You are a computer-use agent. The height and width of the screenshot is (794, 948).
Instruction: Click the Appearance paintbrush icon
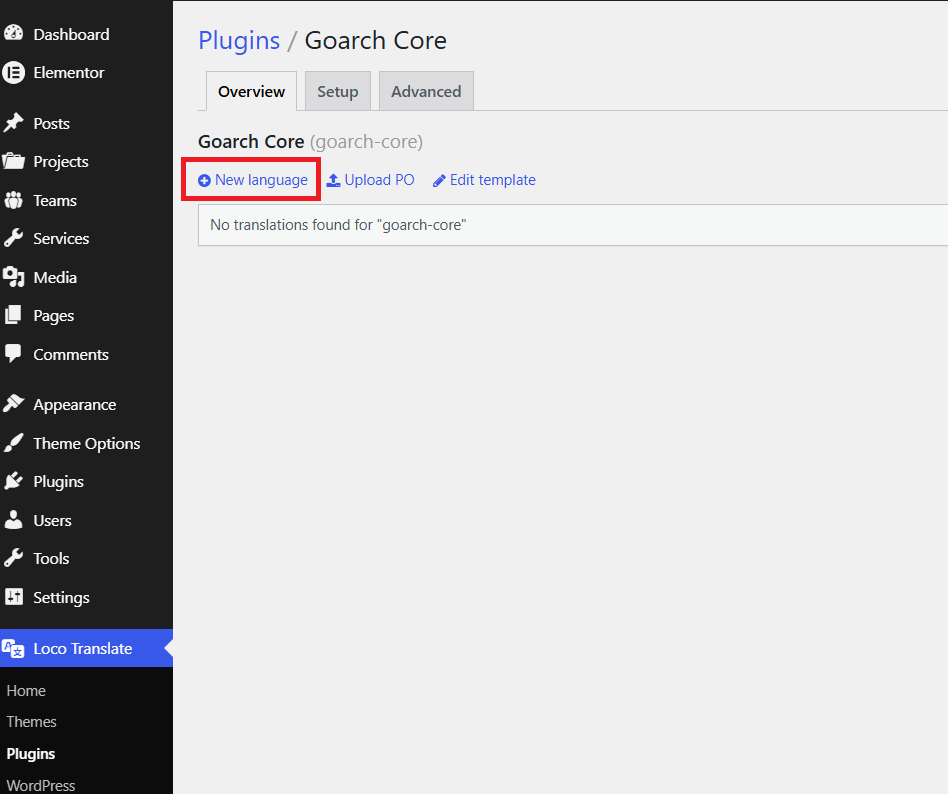pos(13,404)
